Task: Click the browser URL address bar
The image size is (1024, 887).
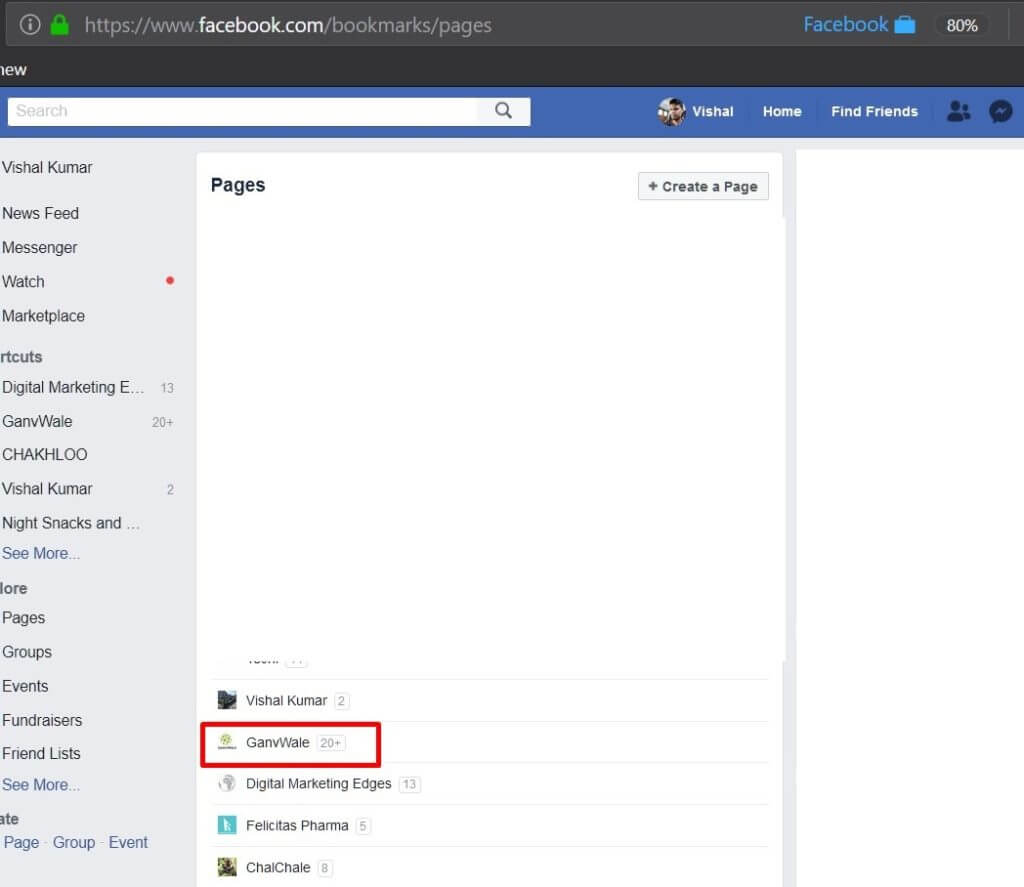Action: (x=287, y=25)
